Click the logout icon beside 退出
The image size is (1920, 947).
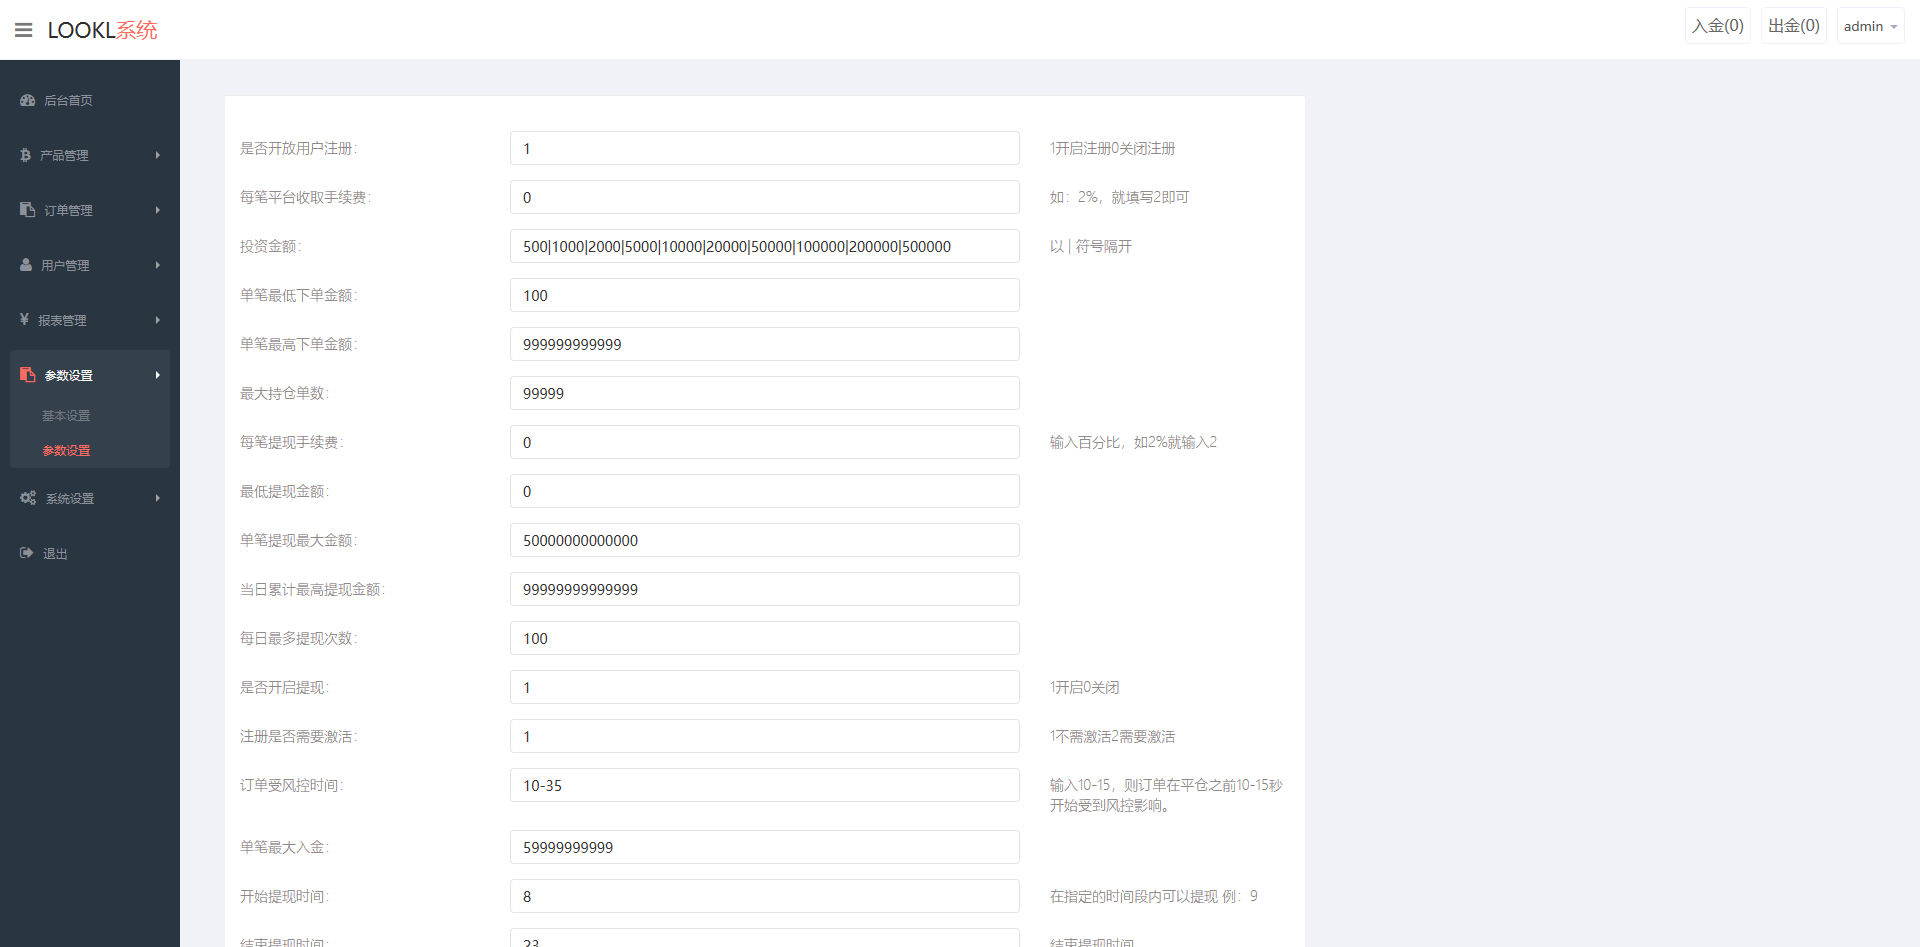click(26, 553)
